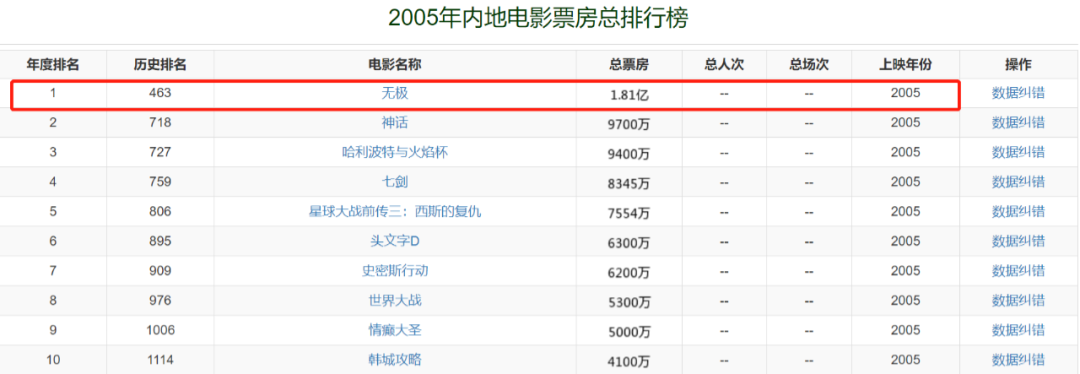Click 数据纠错 for 哈利波特与火焰杯

pos(1018,152)
